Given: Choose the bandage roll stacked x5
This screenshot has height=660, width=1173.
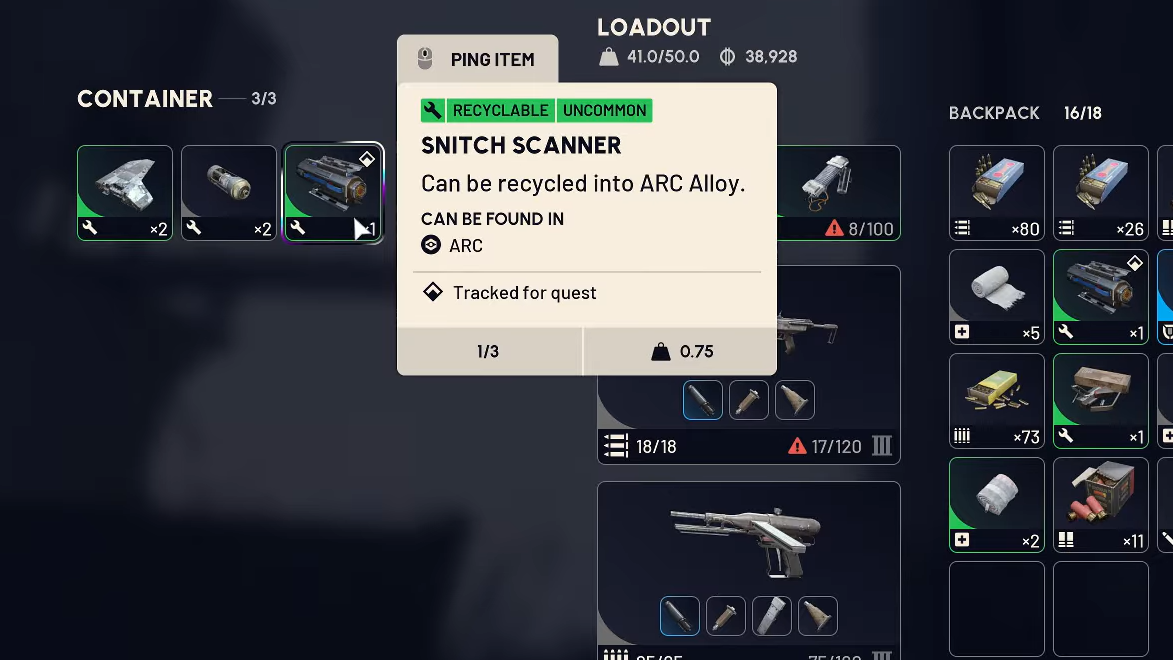Looking at the screenshot, I should (x=996, y=296).
